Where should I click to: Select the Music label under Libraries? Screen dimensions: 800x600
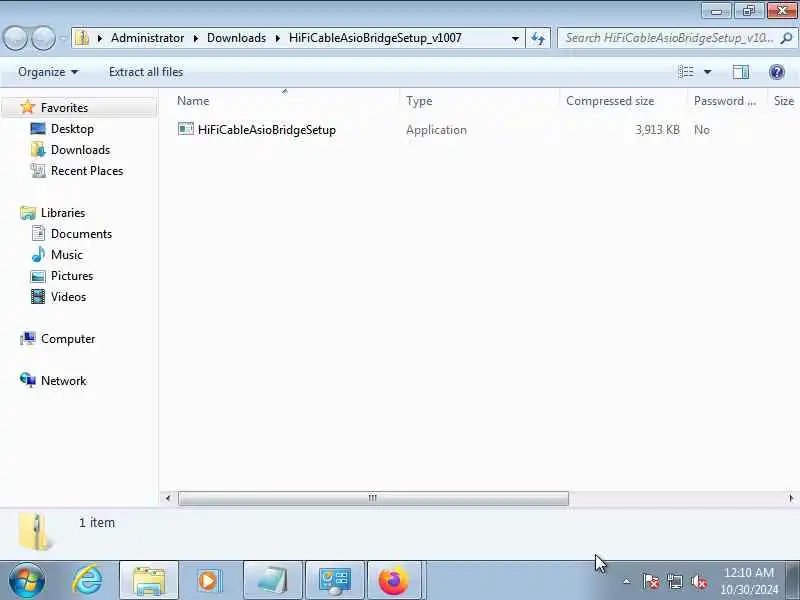(66, 255)
